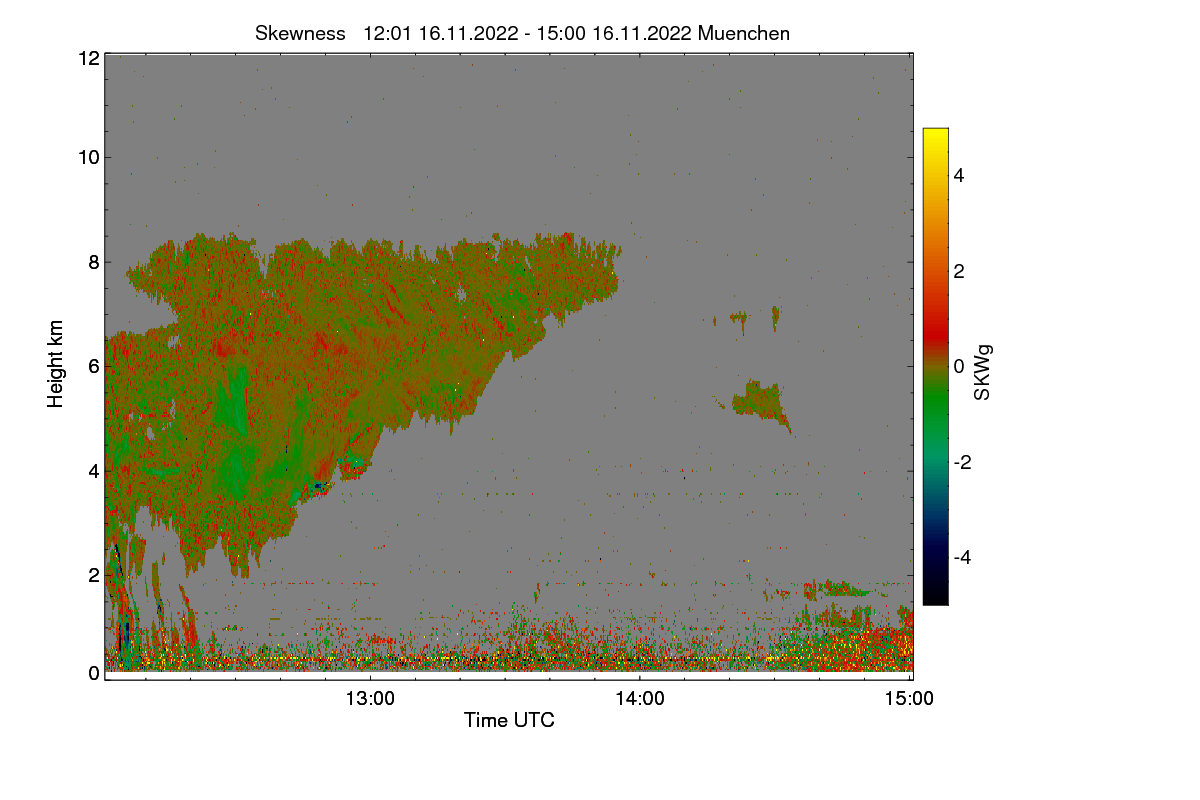This screenshot has height=800, width=1200.
Task: Click height tick label 12
Action: [88, 58]
